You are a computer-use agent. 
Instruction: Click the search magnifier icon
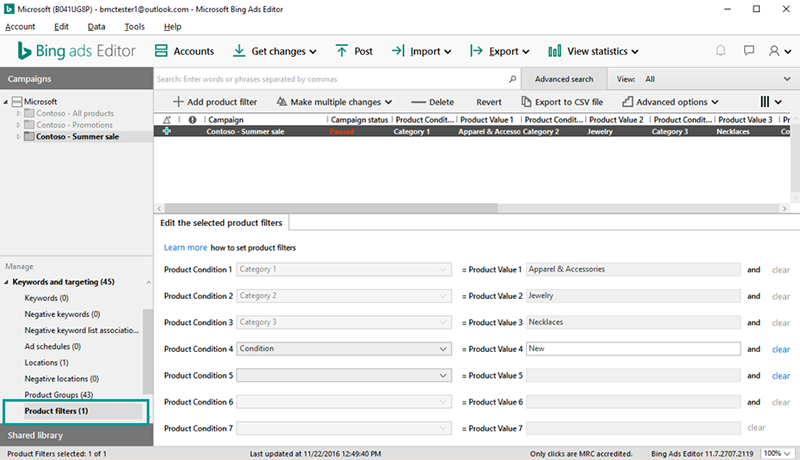click(x=512, y=79)
